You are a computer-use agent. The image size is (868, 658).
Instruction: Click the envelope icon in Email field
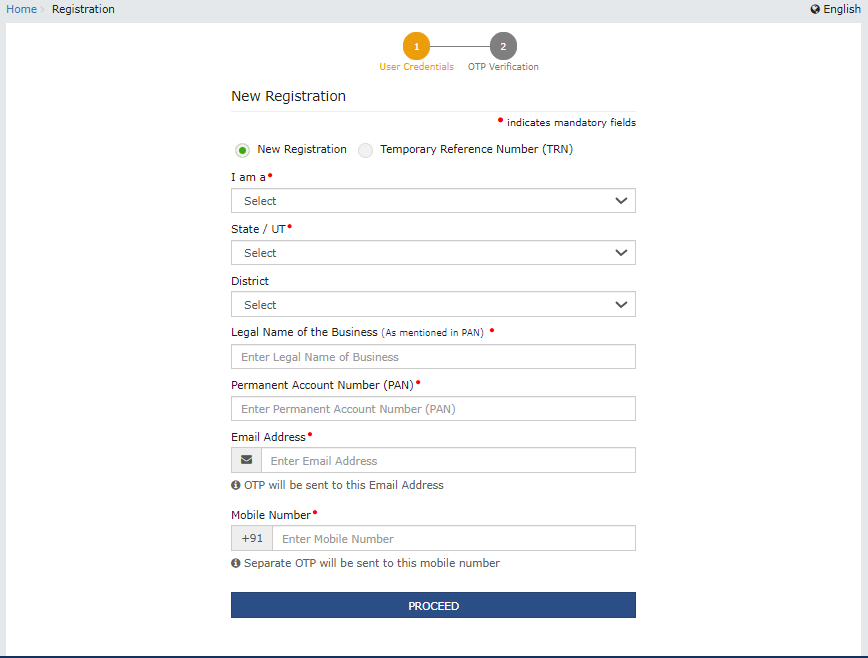tap(246, 460)
